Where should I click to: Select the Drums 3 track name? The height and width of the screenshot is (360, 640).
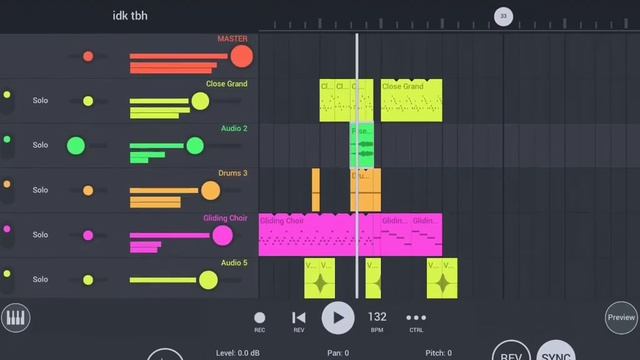(233, 173)
